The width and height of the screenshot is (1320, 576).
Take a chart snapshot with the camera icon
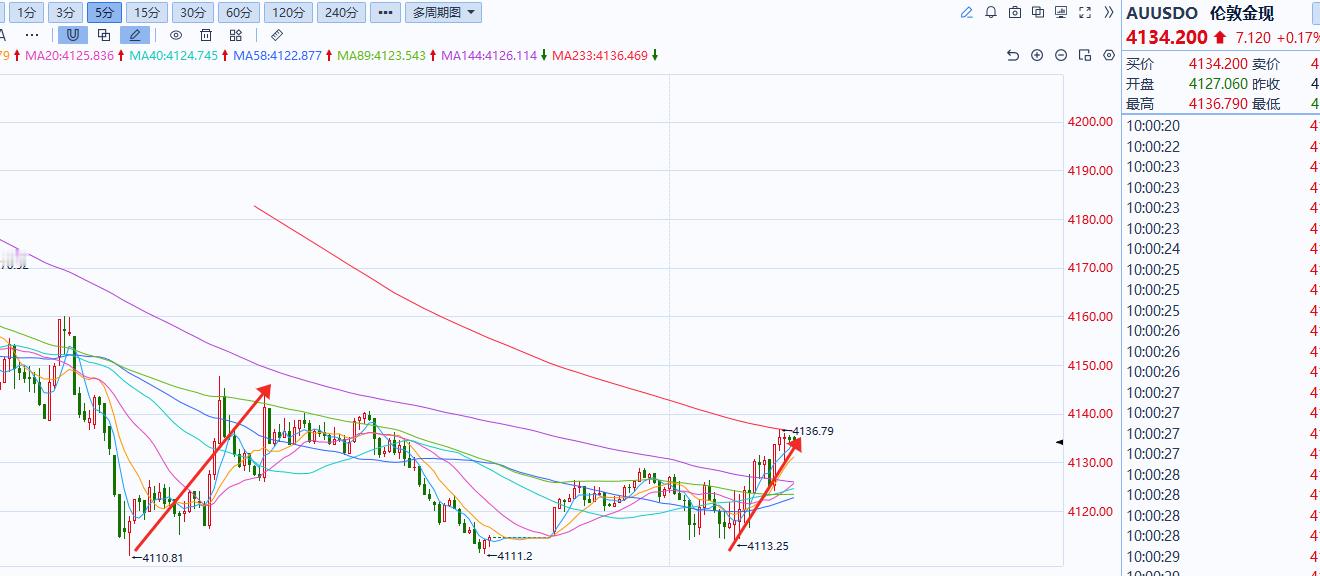coord(1015,13)
